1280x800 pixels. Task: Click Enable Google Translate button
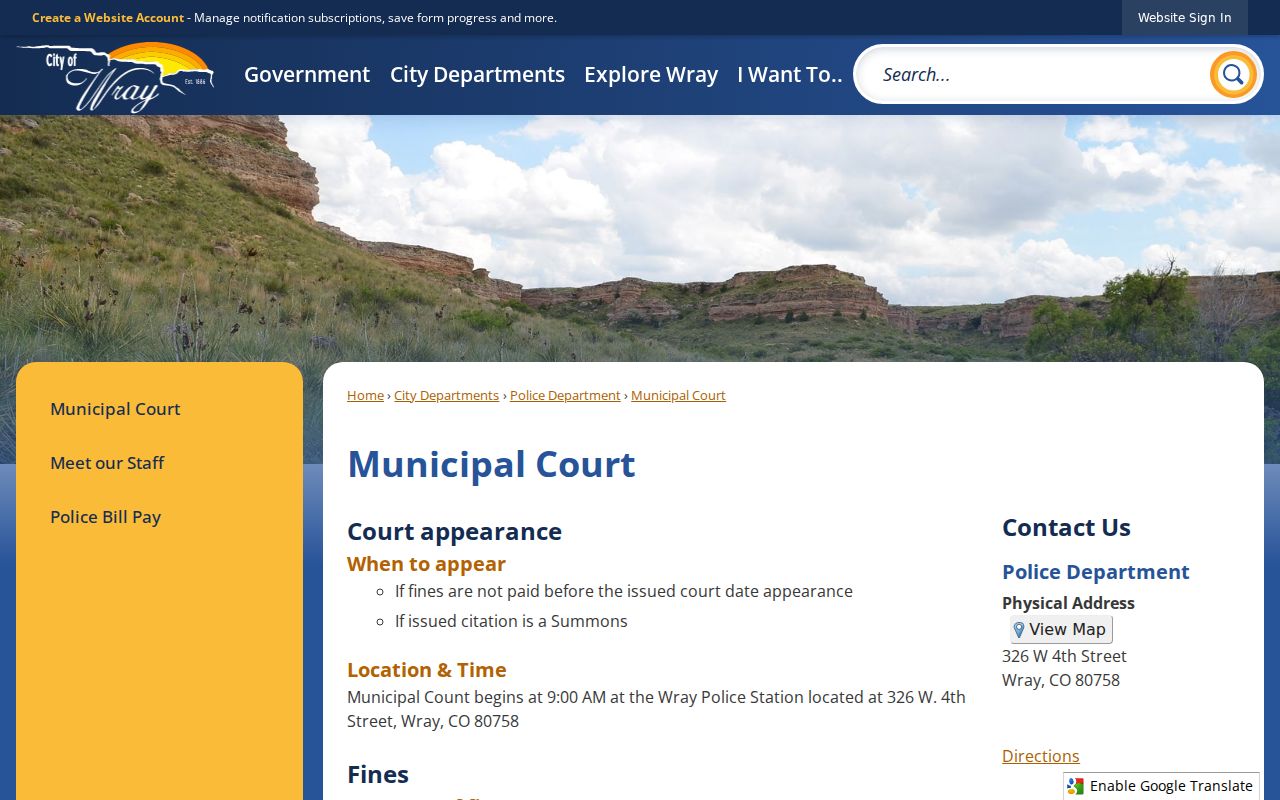[1161, 786]
